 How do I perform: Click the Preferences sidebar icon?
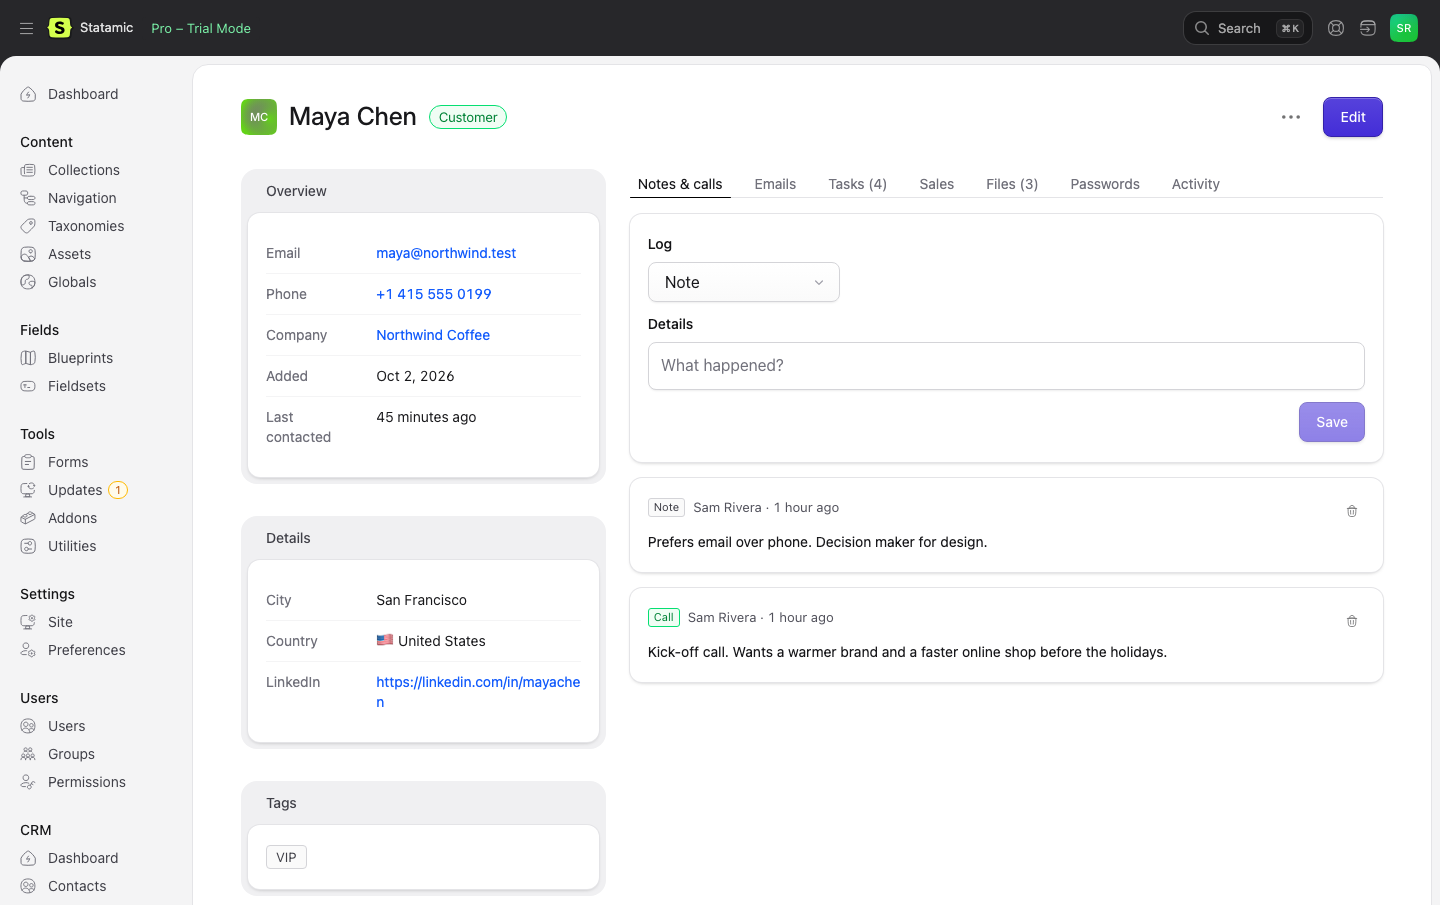28,650
